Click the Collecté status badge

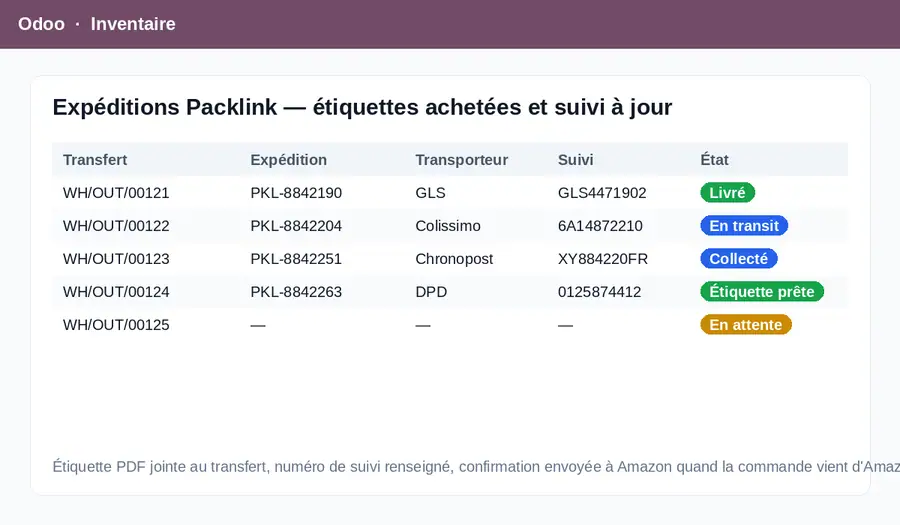[x=739, y=259]
